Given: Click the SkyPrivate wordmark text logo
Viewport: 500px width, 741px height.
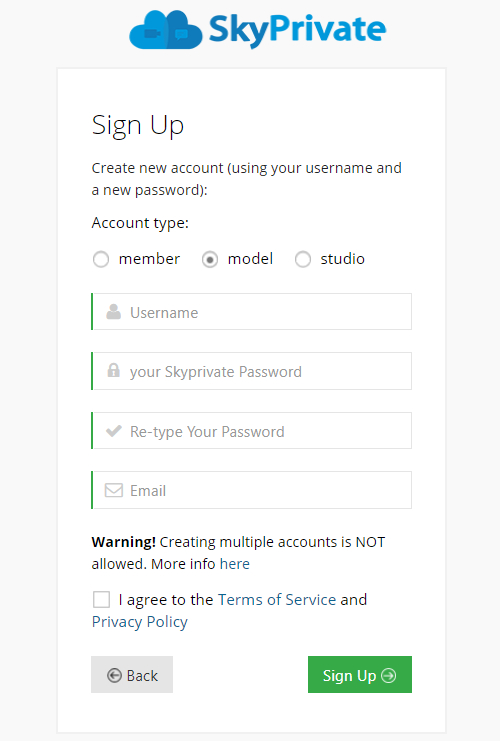Looking at the screenshot, I should (297, 30).
